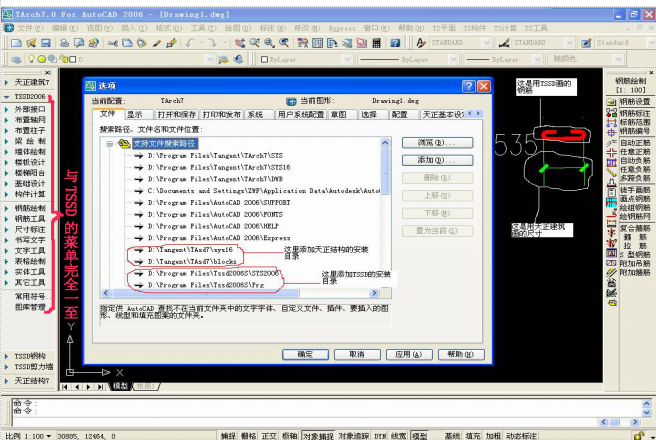Open the 文件(F) menu

point(30,28)
